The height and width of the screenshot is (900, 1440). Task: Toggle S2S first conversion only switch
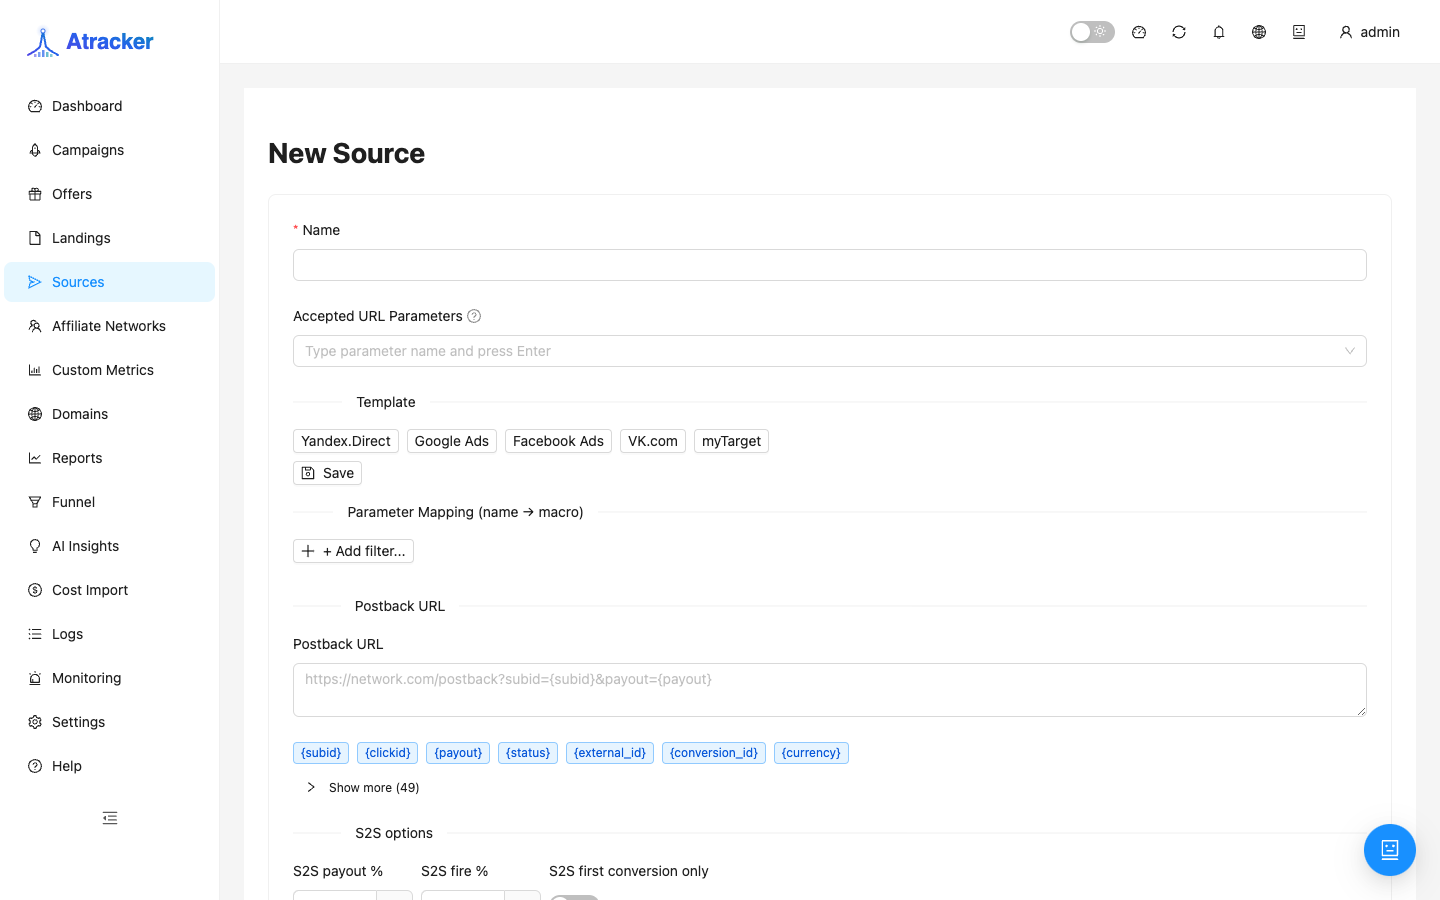tap(574, 897)
